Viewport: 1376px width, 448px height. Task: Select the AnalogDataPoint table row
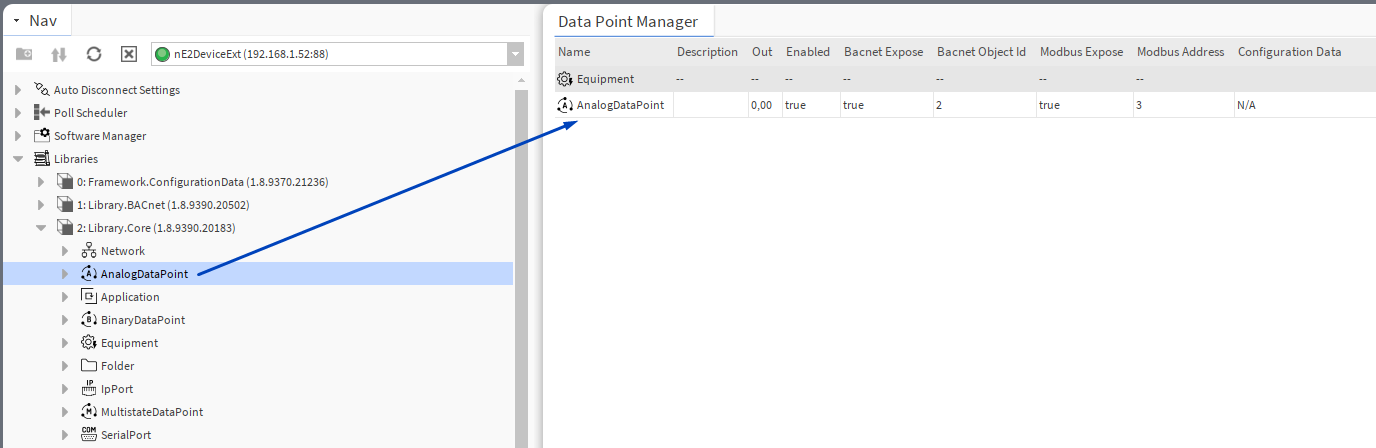click(620, 105)
